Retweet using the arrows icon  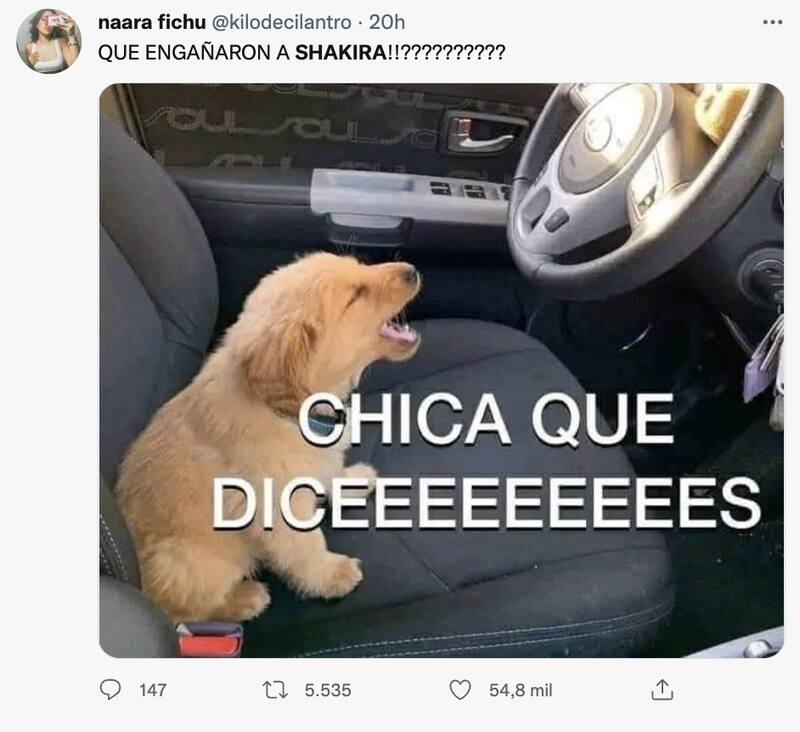click(x=276, y=690)
